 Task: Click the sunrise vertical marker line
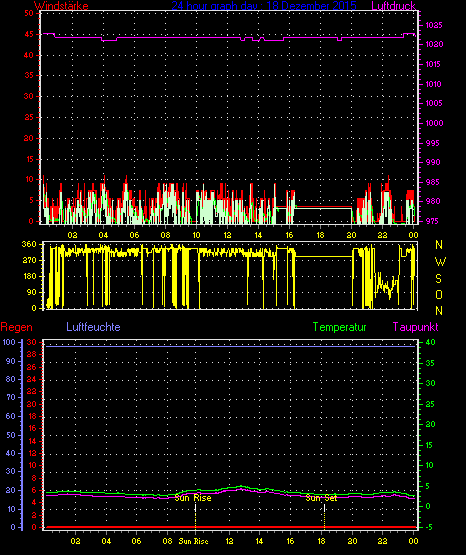195,517
